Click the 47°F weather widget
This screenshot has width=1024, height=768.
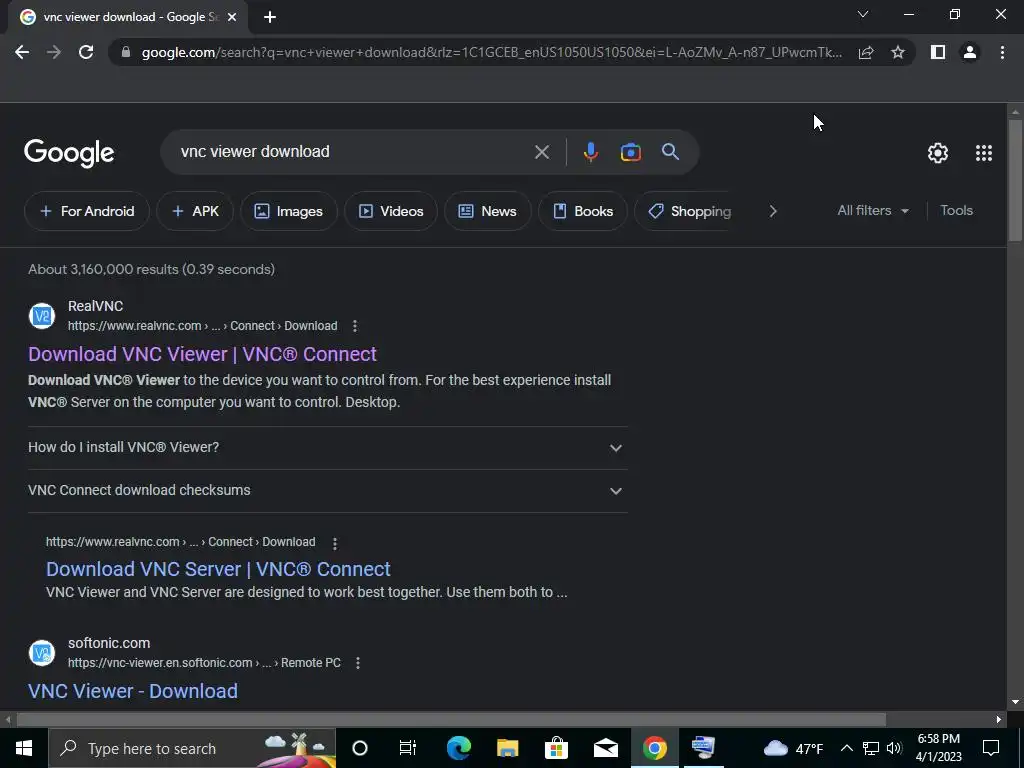click(793, 748)
